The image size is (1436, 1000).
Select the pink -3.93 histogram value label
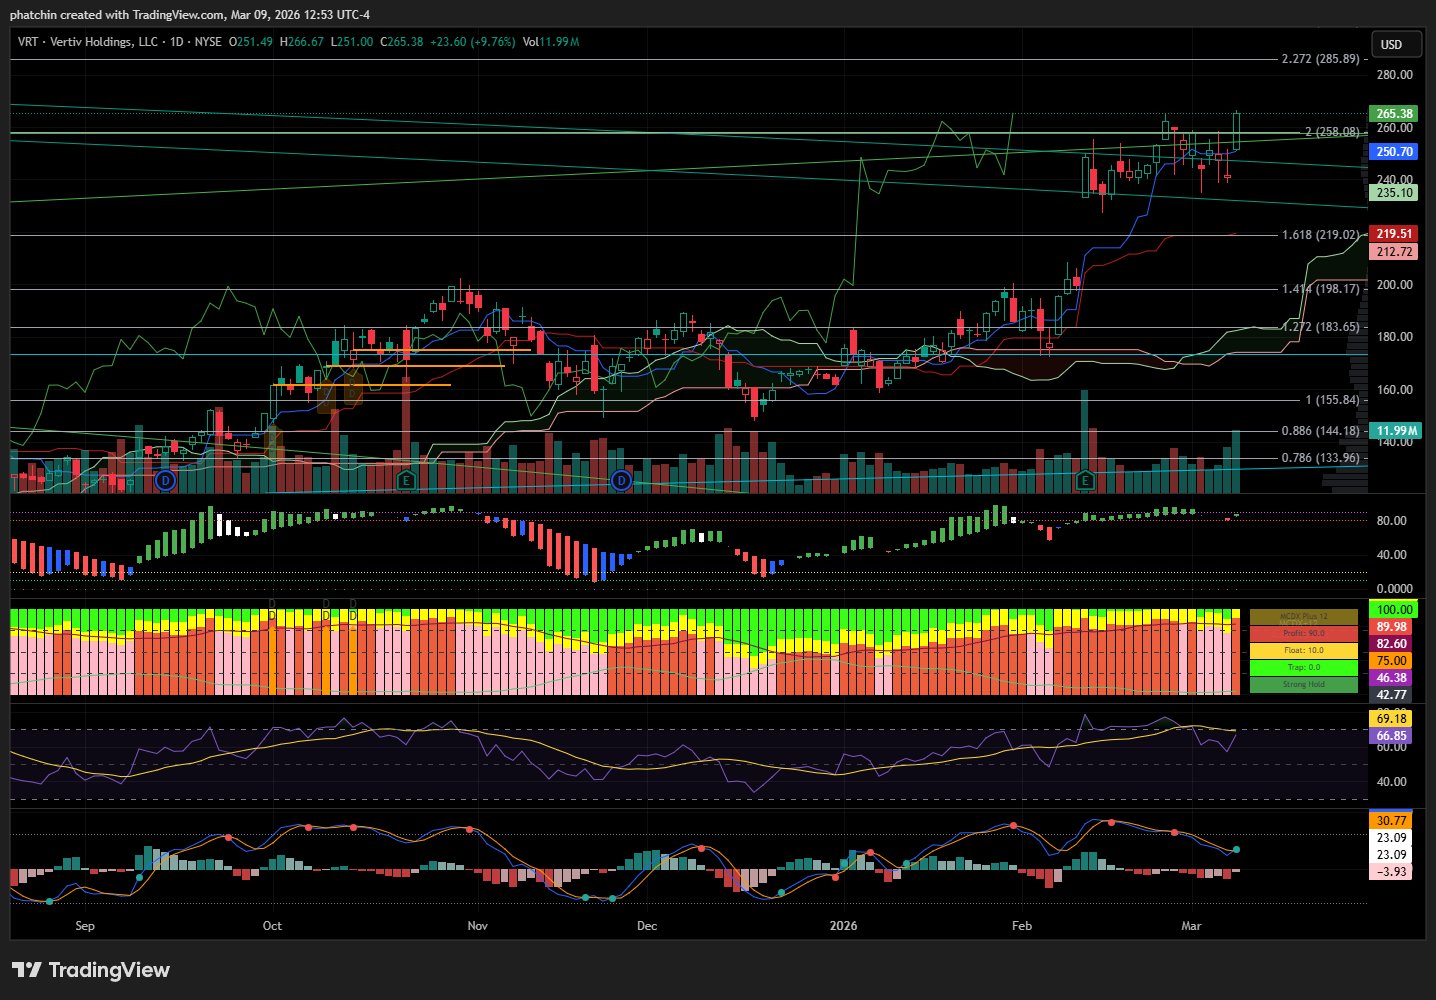click(x=1391, y=872)
